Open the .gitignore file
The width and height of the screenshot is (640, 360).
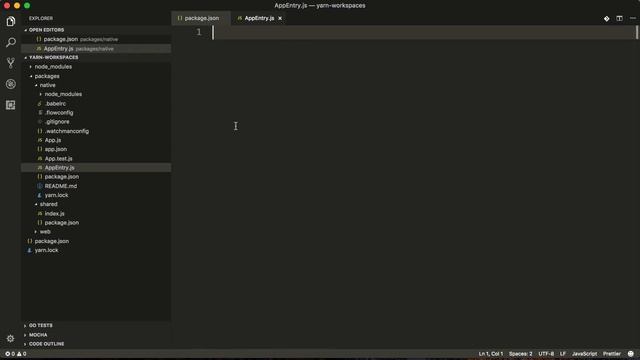[x=57, y=122]
